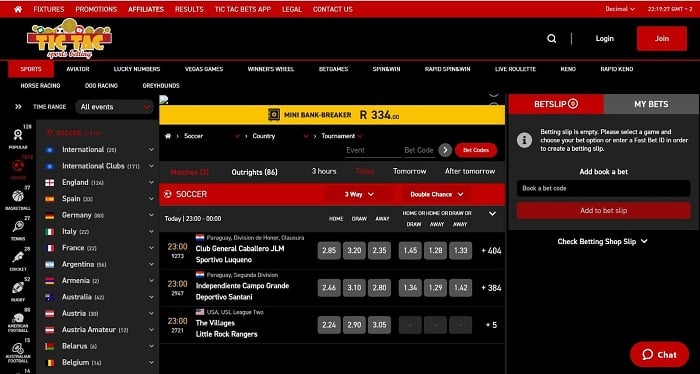Open the Lucky Numbers tab
Screen dimensions: 700x374
[x=137, y=69]
